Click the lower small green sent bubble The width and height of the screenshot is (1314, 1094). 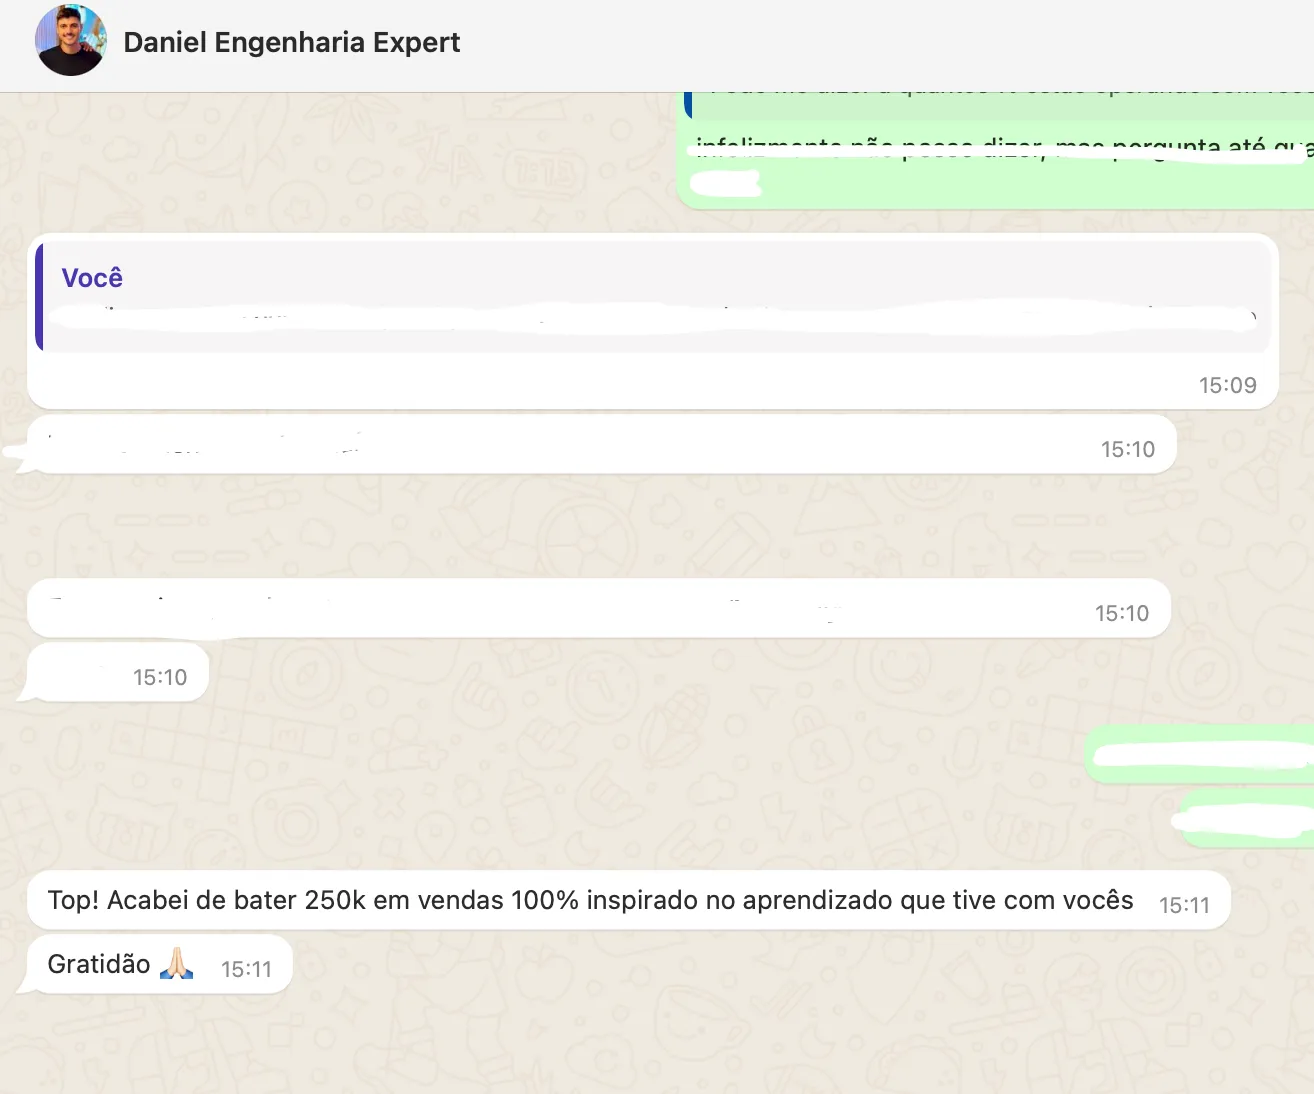(x=1245, y=820)
